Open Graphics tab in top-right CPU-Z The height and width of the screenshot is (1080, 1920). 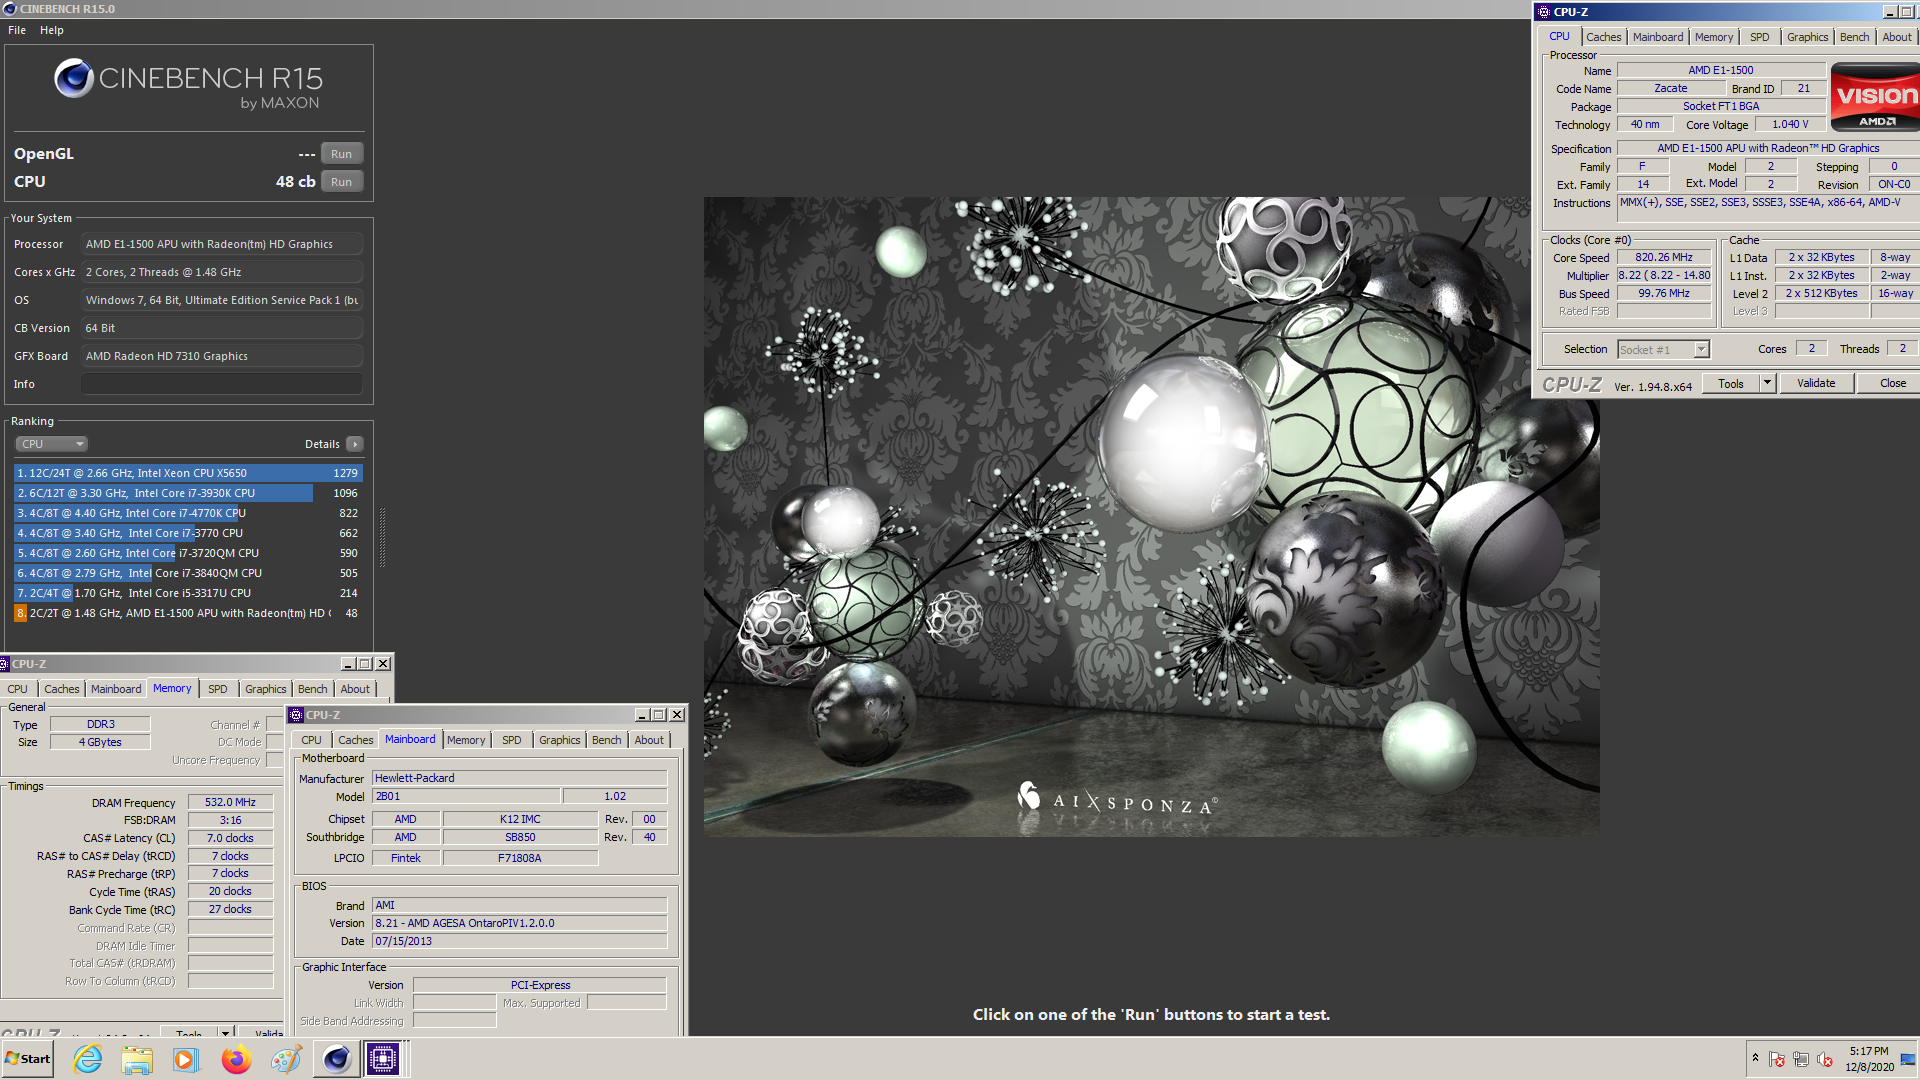(x=1807, y=37)
